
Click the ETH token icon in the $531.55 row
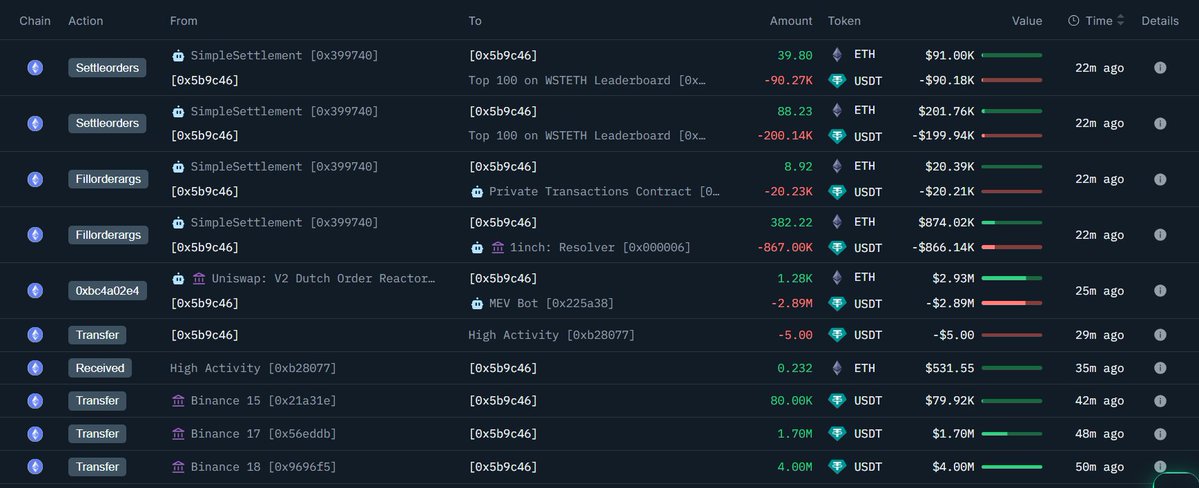[836, 368]
